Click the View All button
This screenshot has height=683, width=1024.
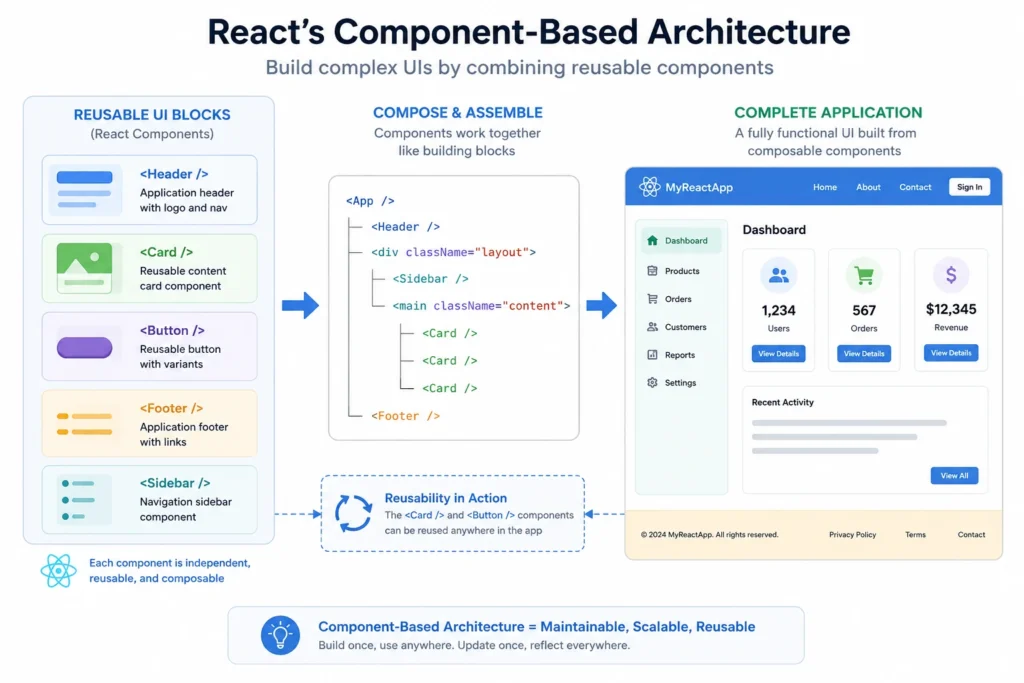[x=954, y=475]
